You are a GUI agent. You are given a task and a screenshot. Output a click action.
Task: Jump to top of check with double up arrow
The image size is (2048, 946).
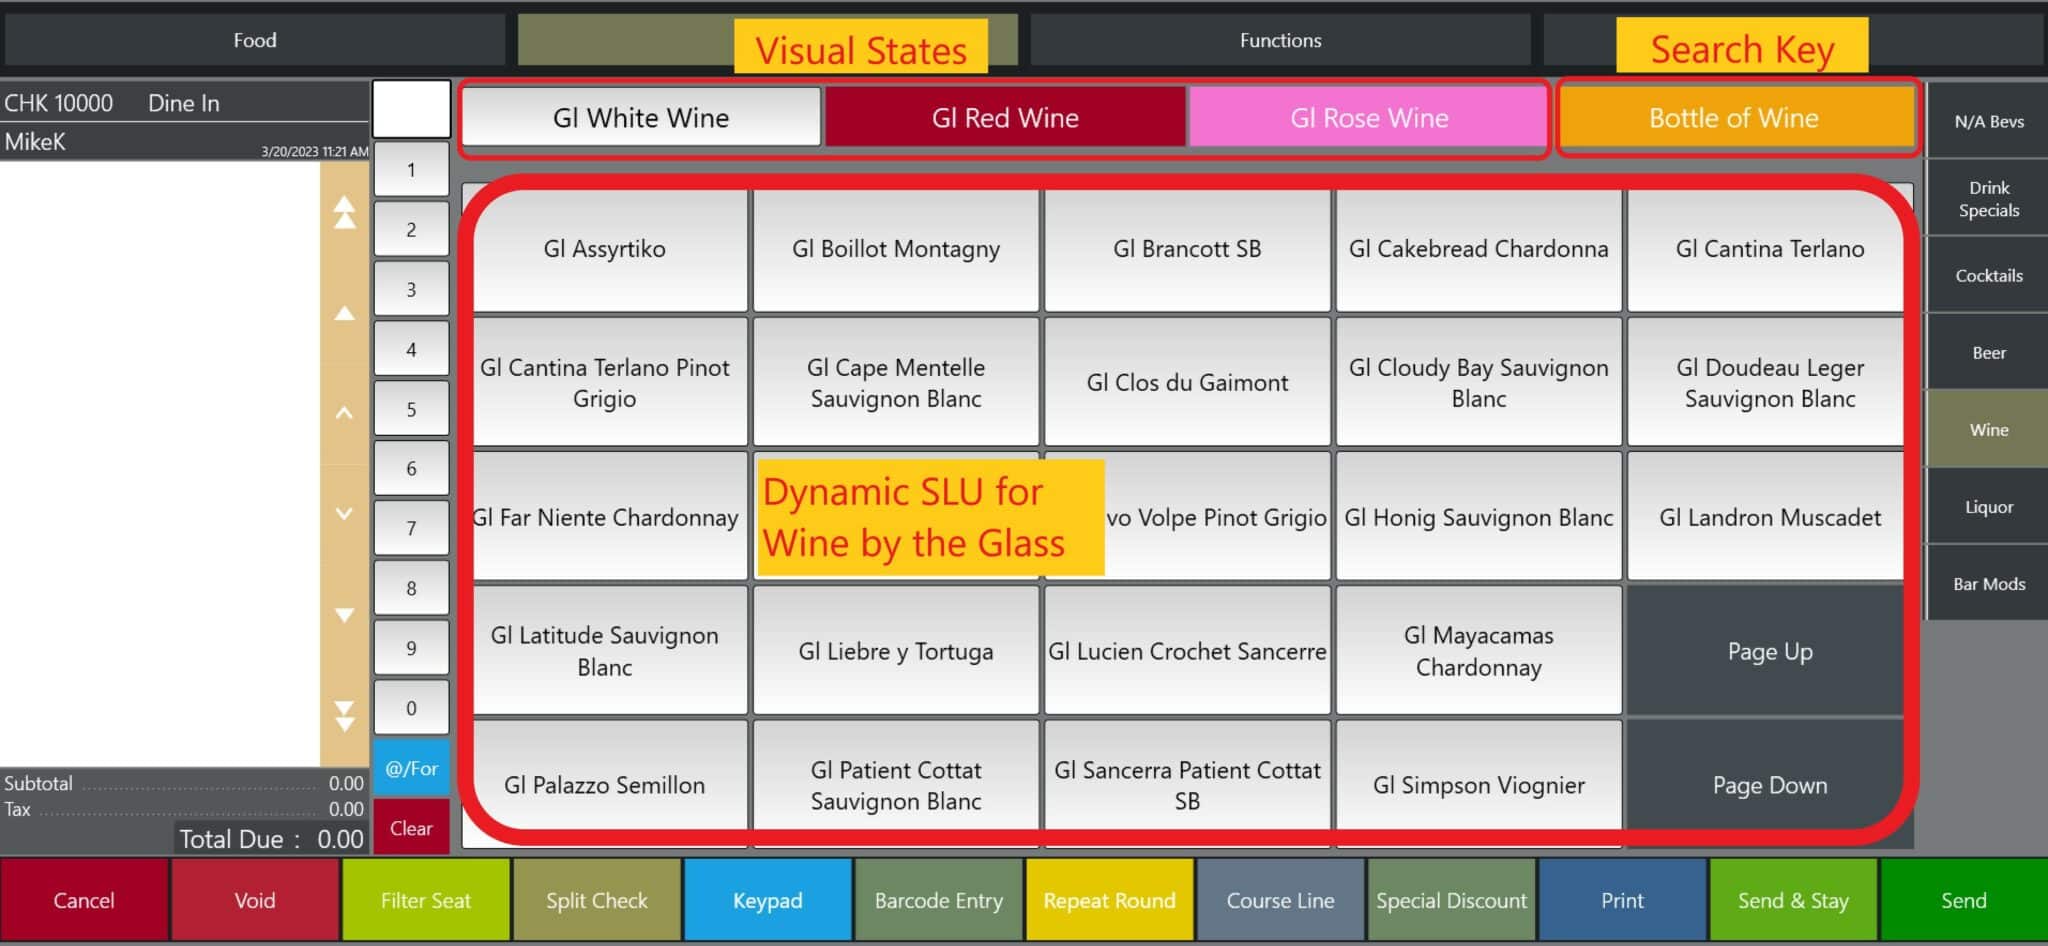(x=344, y=212)
